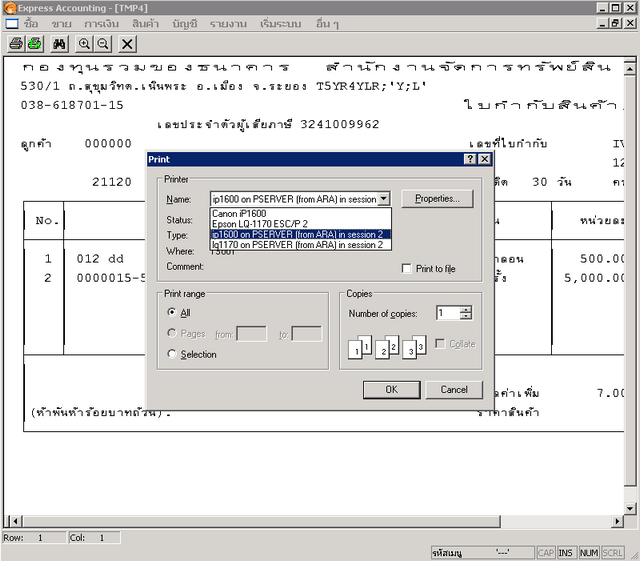The image size is (640, 561).
Task: Increase number of copies with up arrow
Action: (466, 309)
